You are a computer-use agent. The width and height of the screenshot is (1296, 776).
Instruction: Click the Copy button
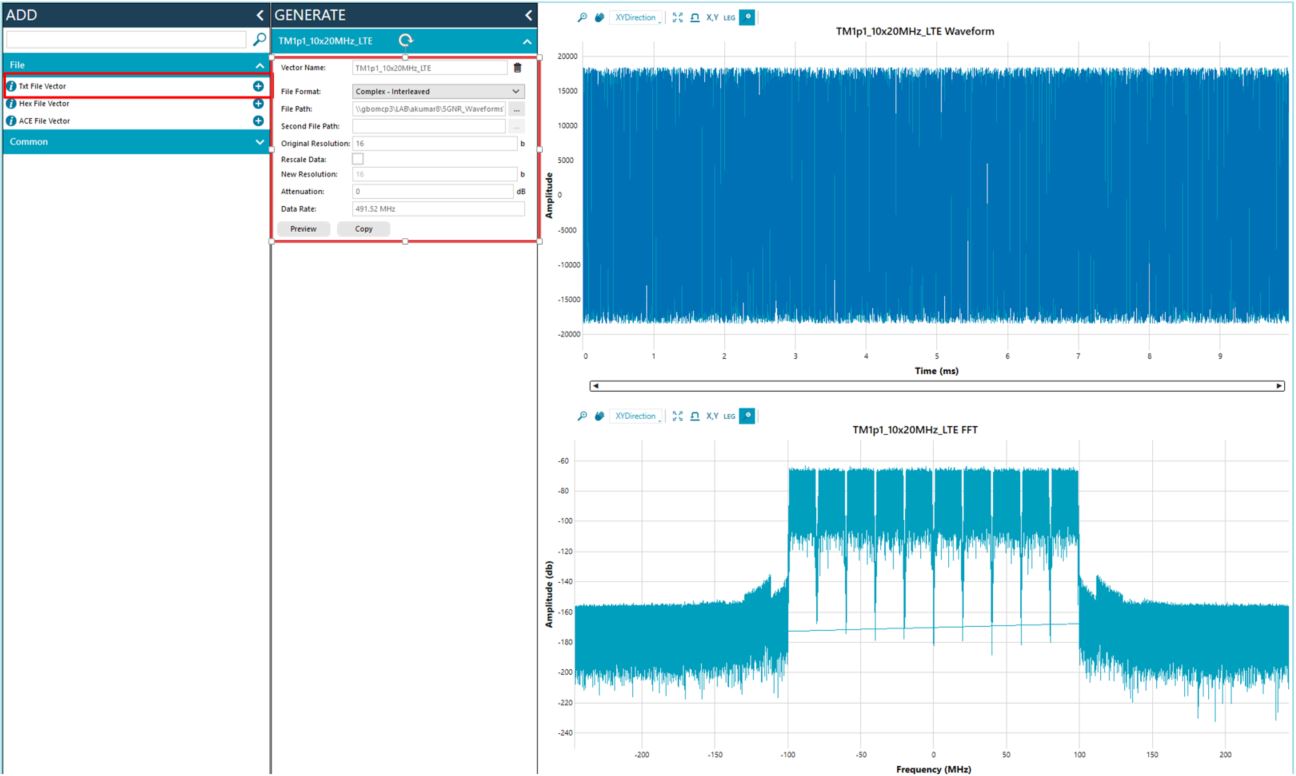coord(363,229)
